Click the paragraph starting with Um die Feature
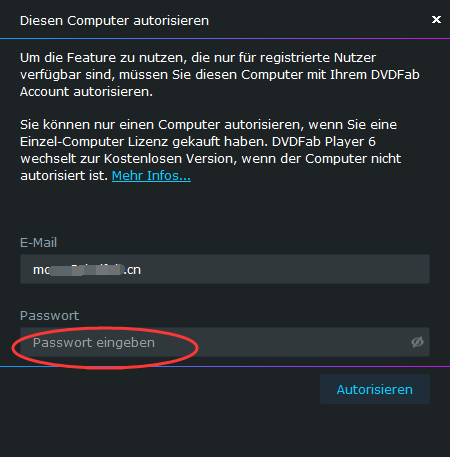The height and width of the screenshot is (457, 450). (220, 75)
